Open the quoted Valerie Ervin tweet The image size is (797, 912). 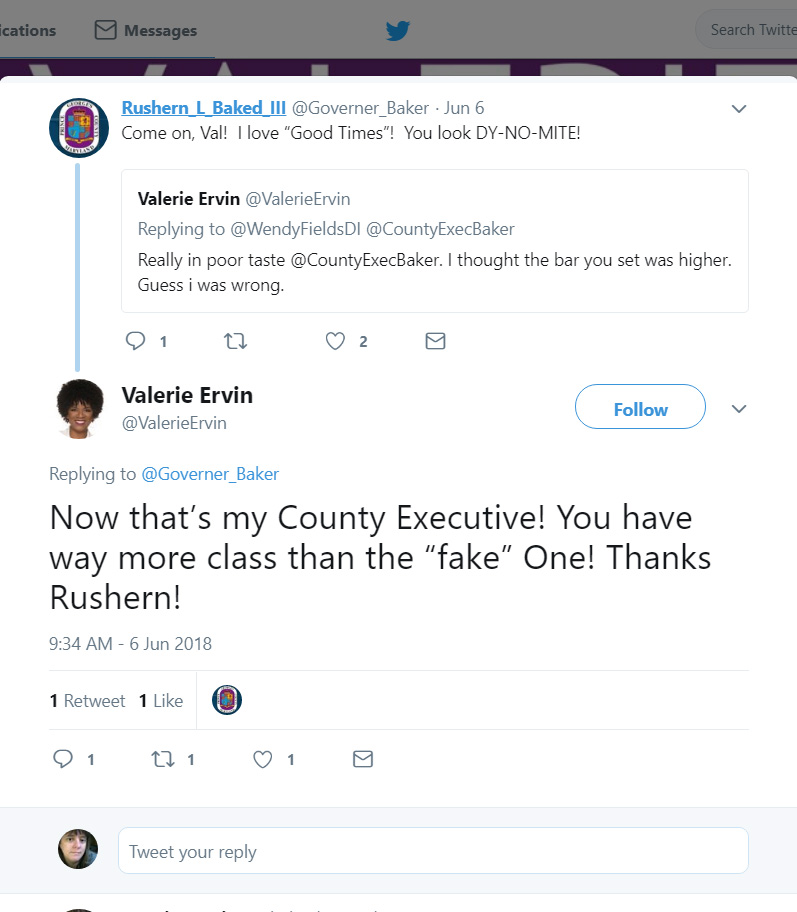pos(435,240)
